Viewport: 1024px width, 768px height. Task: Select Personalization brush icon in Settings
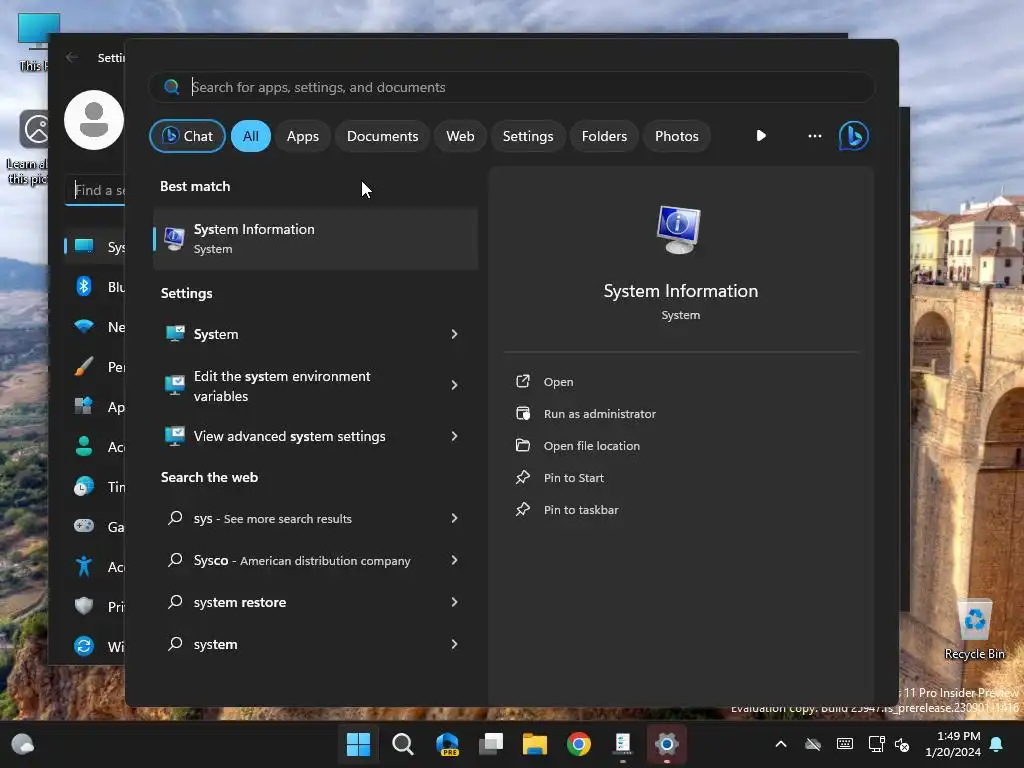tap(84, 366)
